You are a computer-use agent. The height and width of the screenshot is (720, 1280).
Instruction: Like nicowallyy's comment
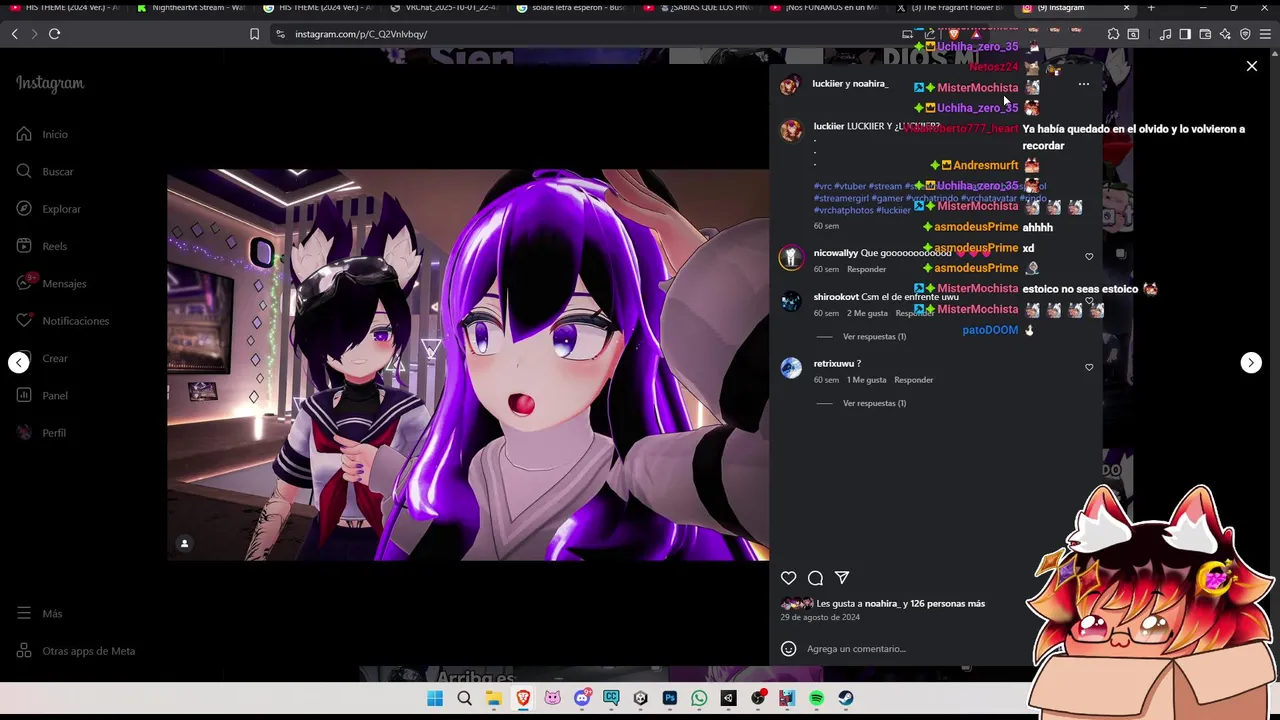pyautogui.click(x=1089, y=257)
